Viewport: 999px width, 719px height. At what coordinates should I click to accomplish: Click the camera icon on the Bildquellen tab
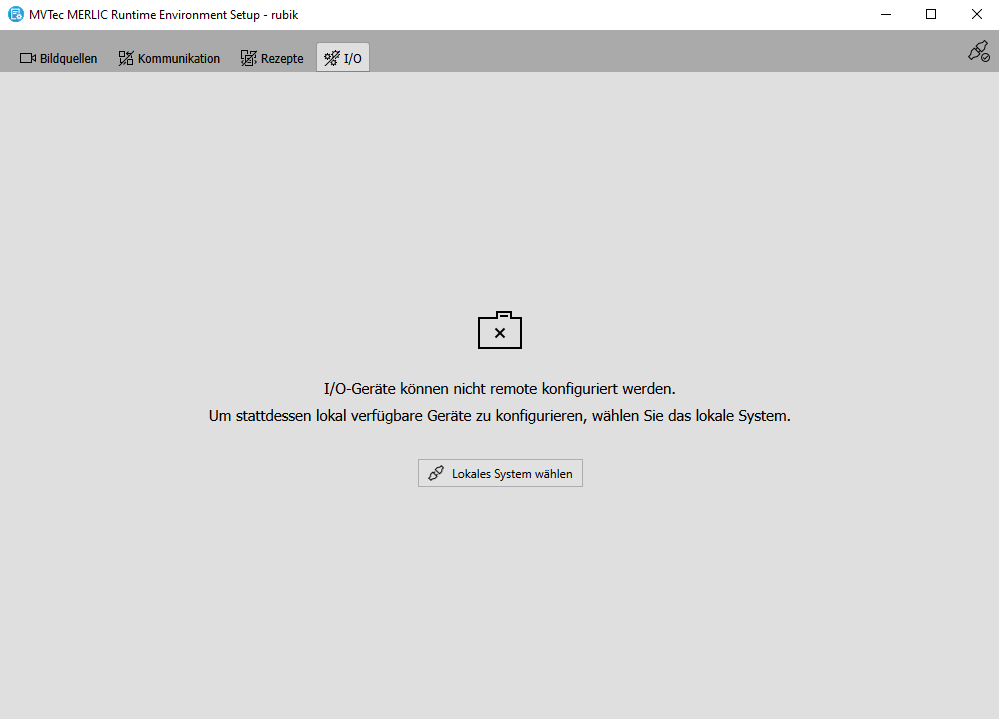click(x=28, y=58)
